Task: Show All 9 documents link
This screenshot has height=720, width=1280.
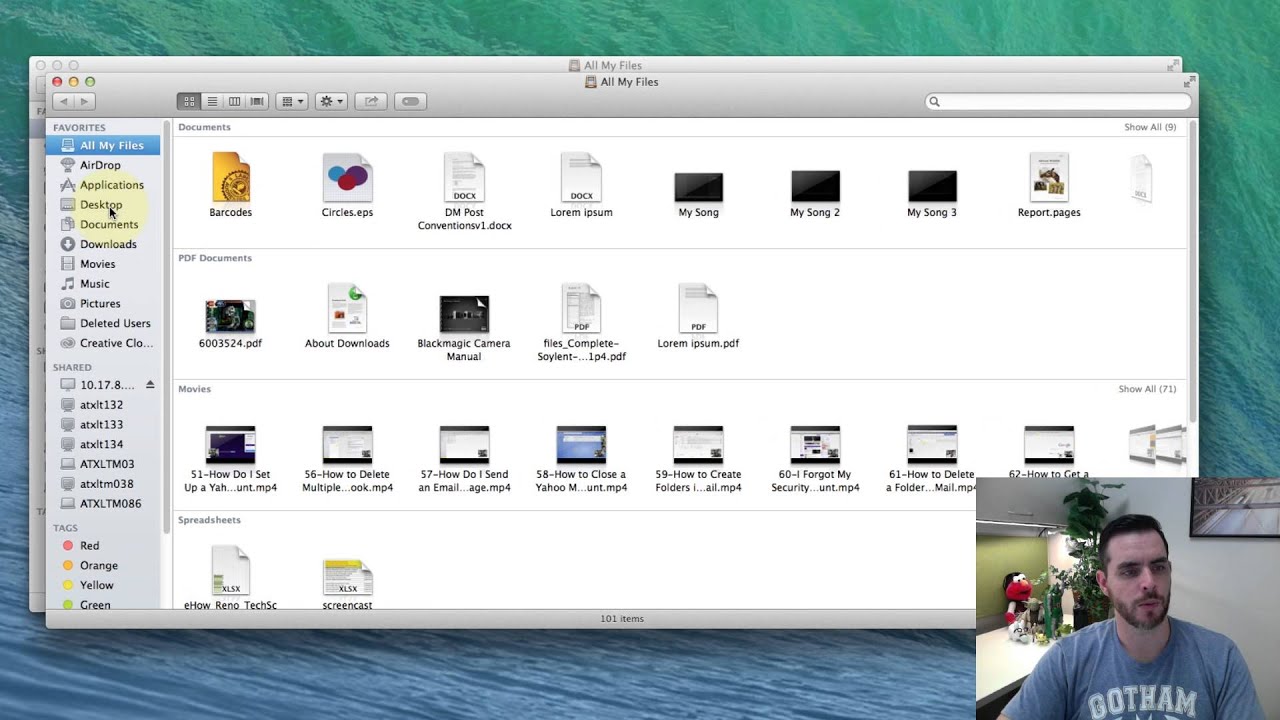Action: coord(1150,127)
